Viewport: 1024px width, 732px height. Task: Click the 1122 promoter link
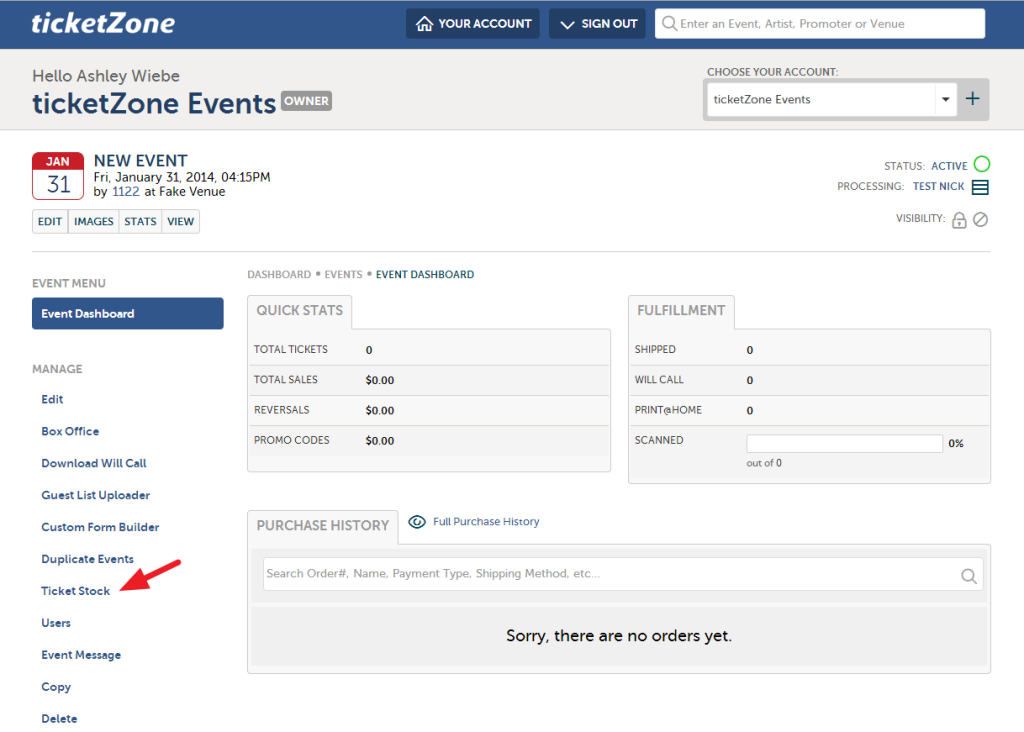coord(125,191)
